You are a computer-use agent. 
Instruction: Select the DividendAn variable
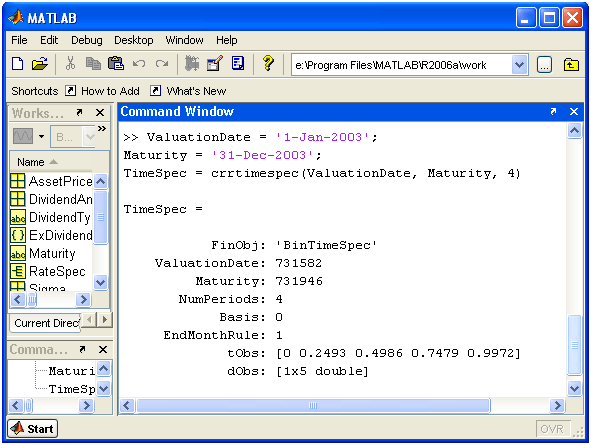click(x=51, y=199)
